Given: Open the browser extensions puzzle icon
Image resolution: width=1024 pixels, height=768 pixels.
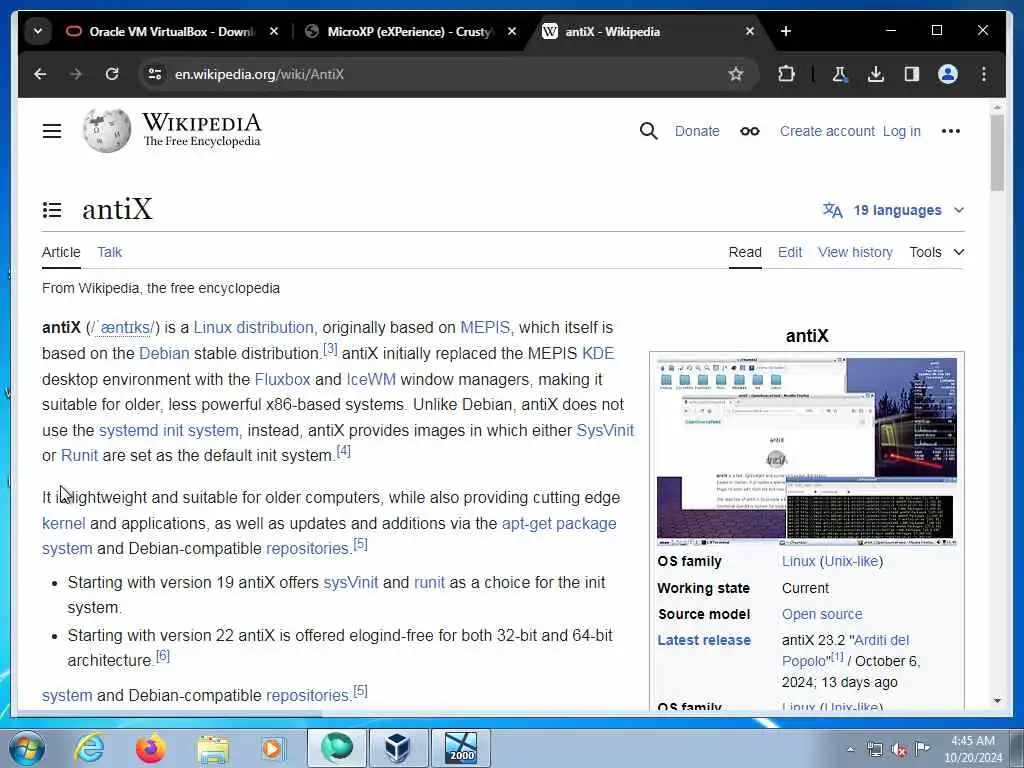Looking at the screenshot, I should pos(786,74).
